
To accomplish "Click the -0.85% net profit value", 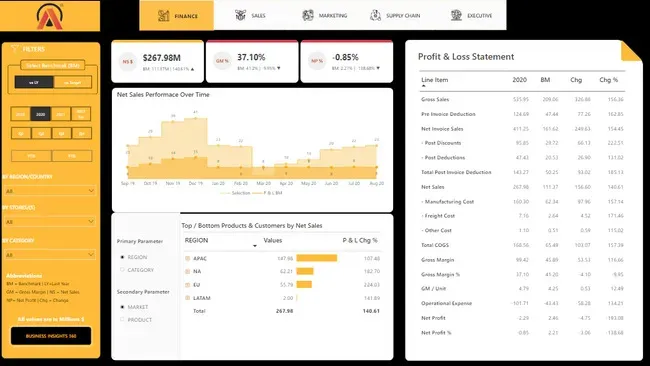I will (345, 57).
